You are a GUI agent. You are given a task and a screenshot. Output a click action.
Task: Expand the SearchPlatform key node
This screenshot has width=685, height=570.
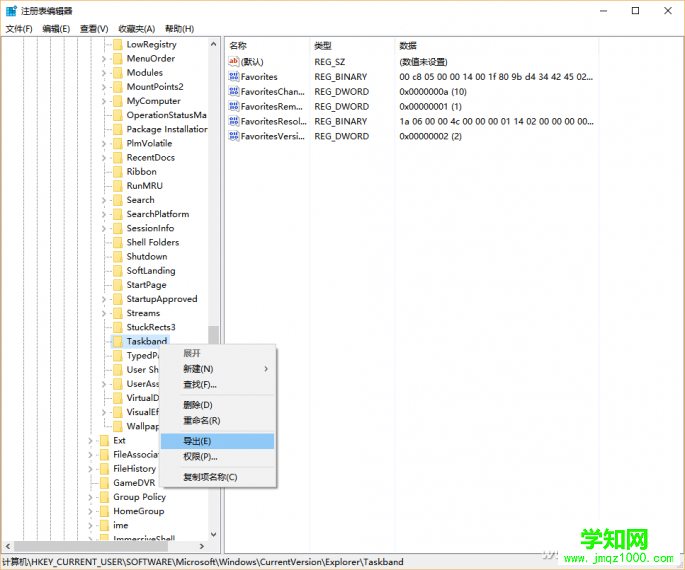[x=104, y=214]
